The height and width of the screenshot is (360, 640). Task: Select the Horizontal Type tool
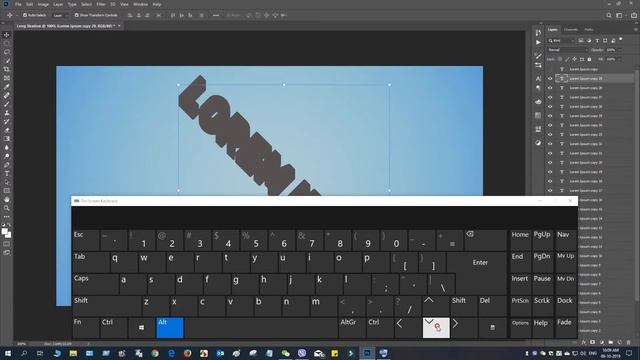click(7, 173)
